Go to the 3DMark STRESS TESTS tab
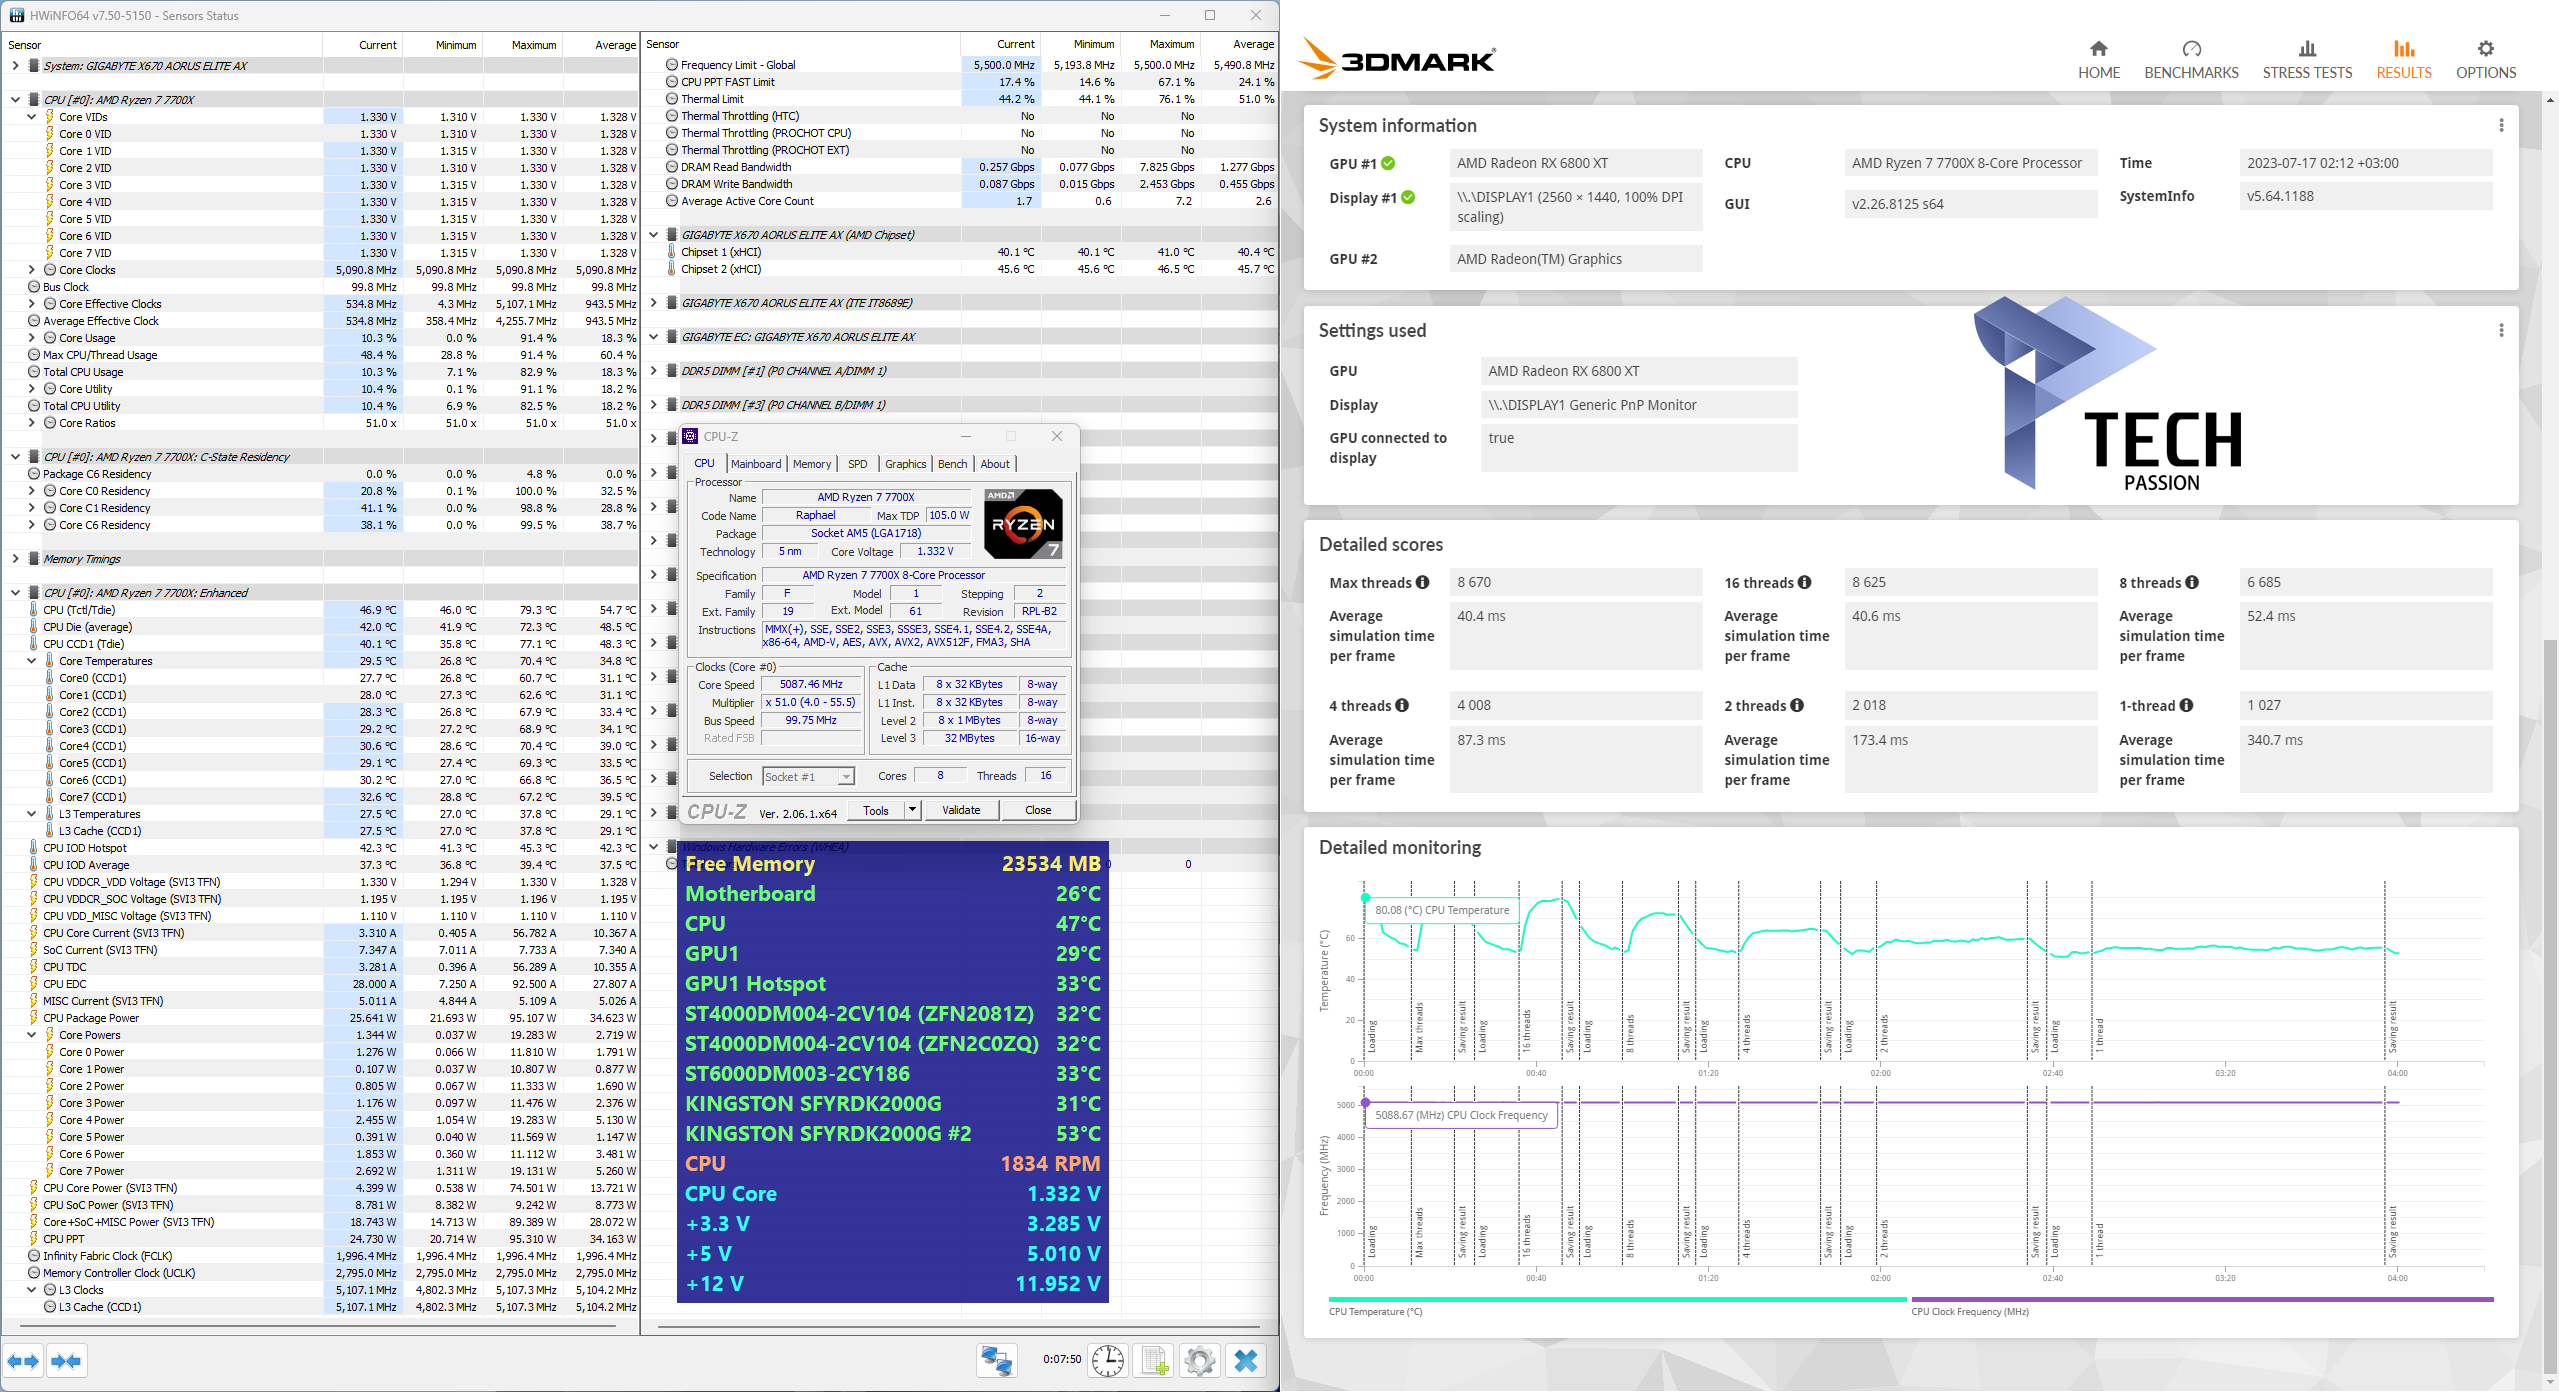Viewport: 2559px width, 1392px height. pyautogui.click(x=2306, y=60)
